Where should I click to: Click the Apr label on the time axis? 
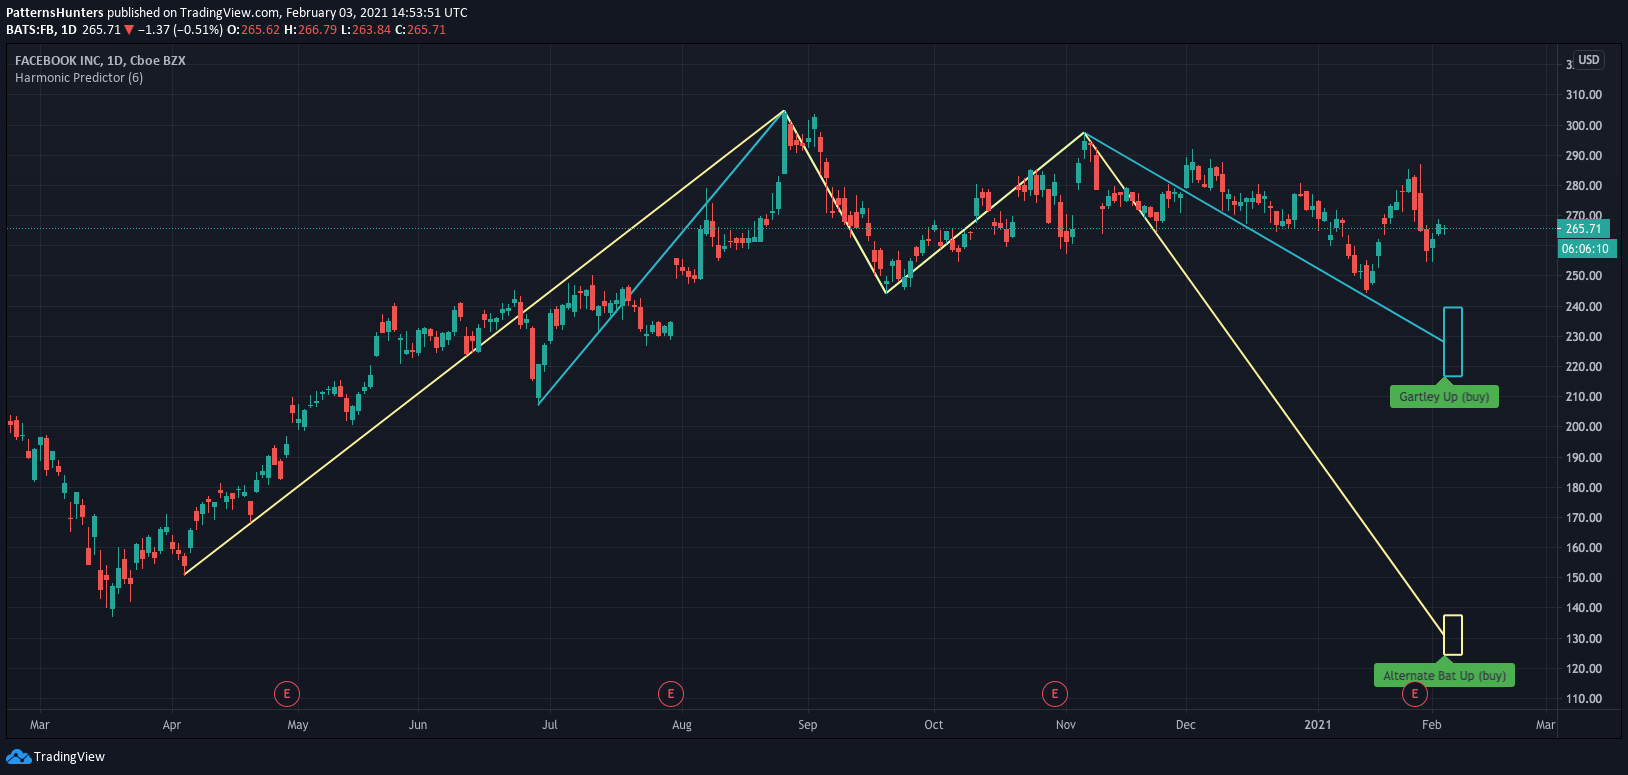[172, 725]
